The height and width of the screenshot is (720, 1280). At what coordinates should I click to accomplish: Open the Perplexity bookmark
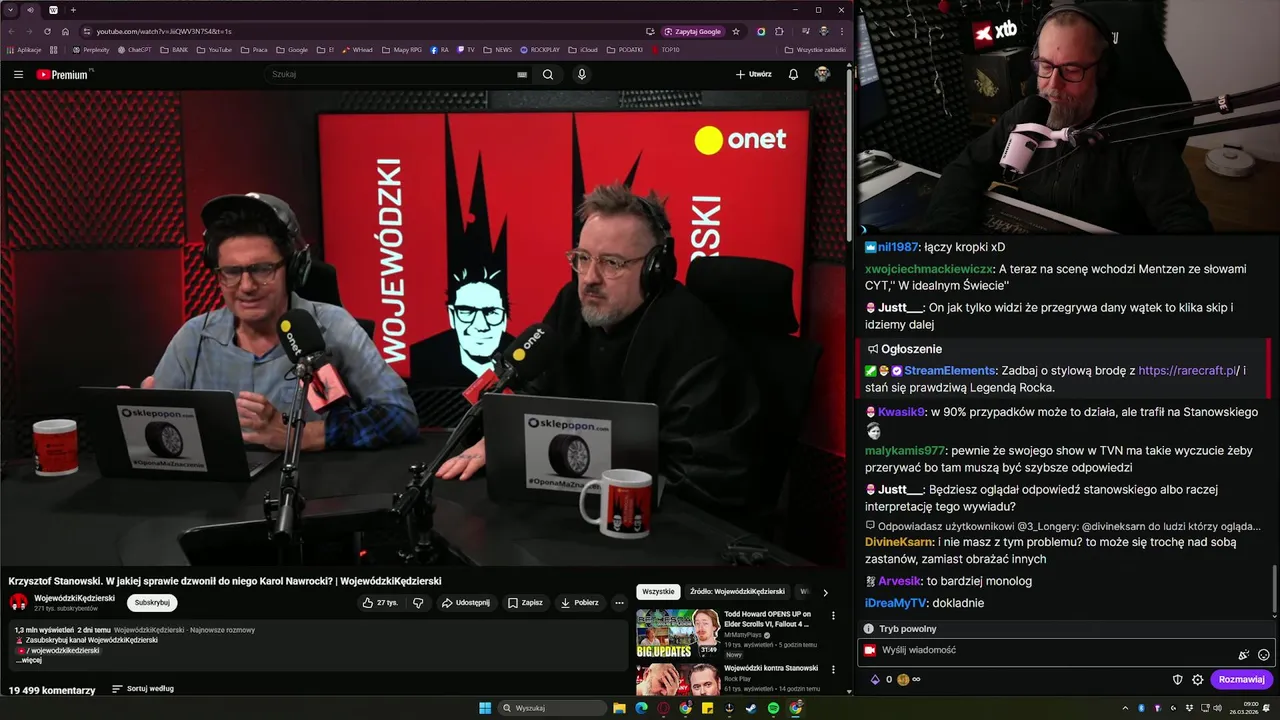90,49
